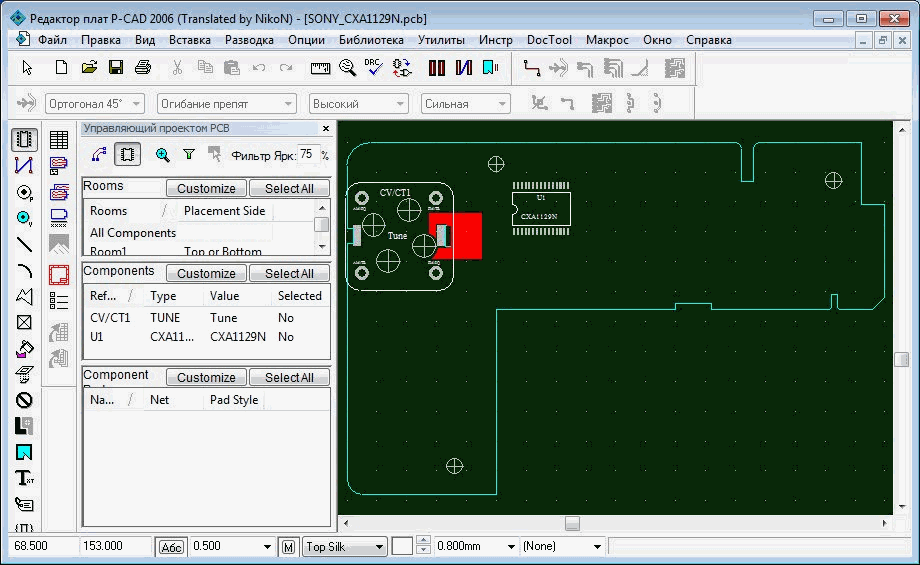Image resolution: width=920 pixels, height=565 pixels.
Task: Click the current layer color swatch
Action: click(x=402, y=546)
